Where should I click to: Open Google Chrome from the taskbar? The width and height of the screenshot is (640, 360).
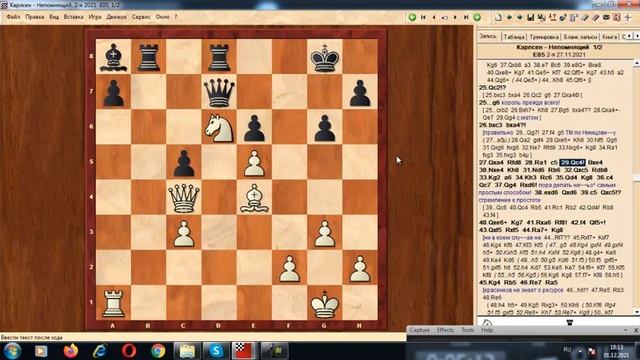158,351
